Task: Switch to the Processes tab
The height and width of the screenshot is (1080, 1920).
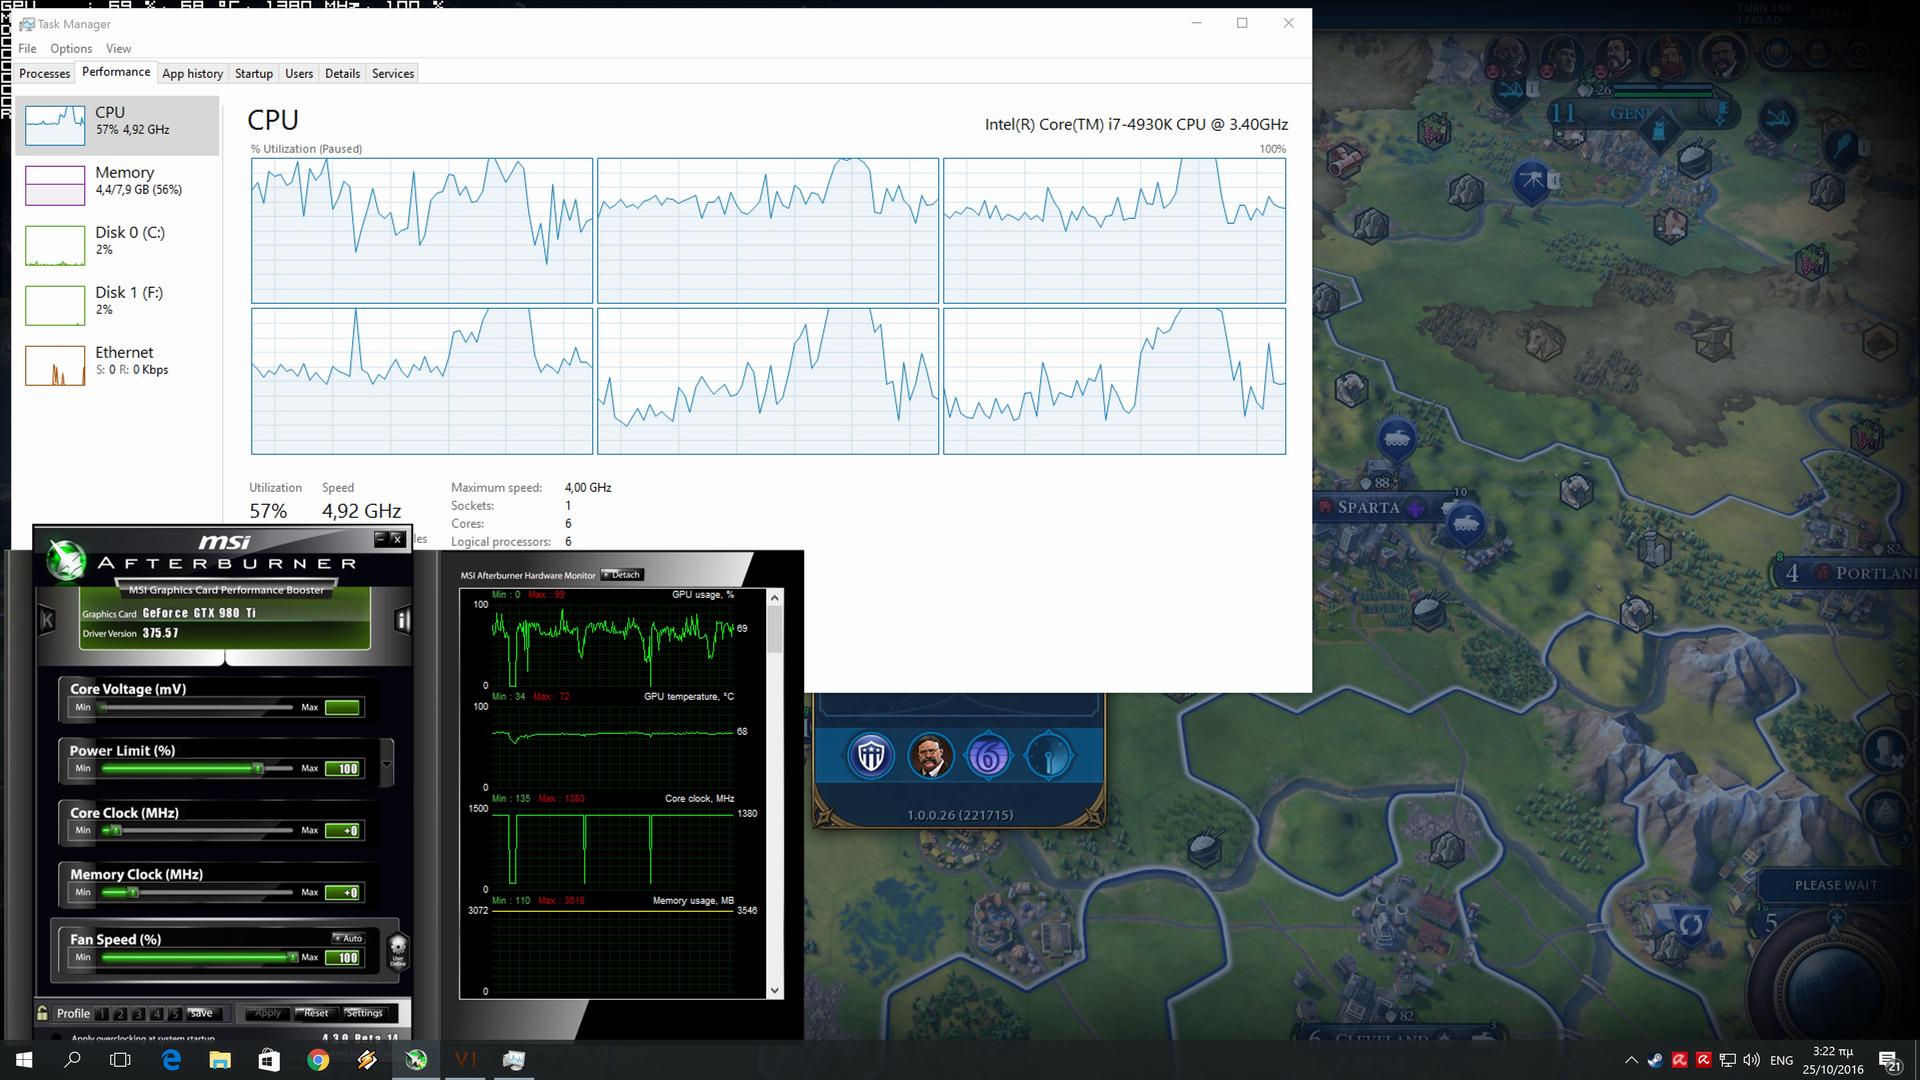Action: tap(44, 73)
